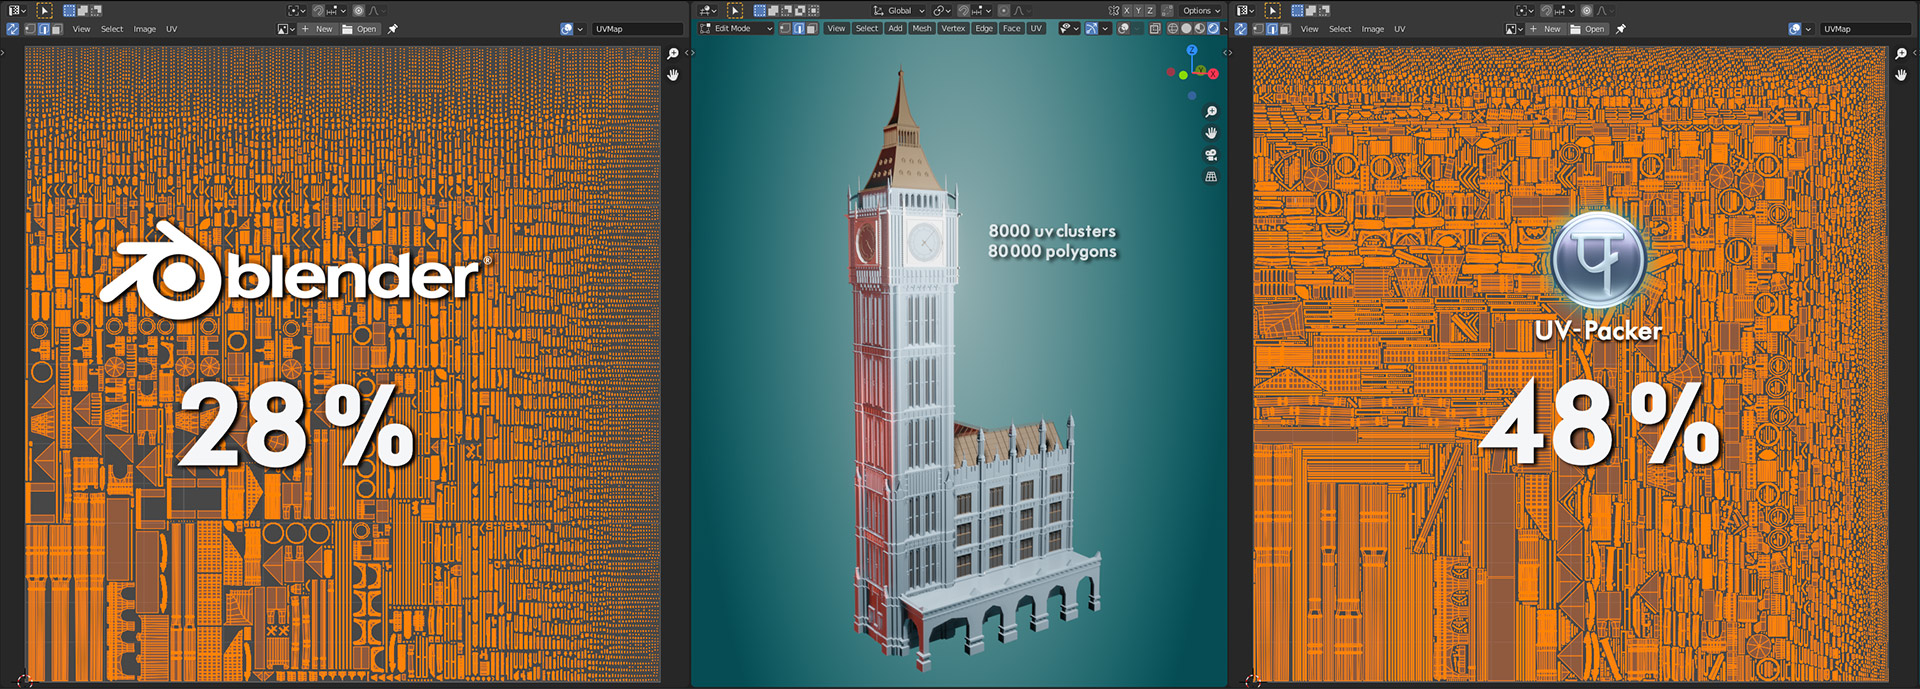The width and height of the screenshot is (1920, 689).
Task: Choose vertex select mode in the left UV editor
Action: (30, 29)
